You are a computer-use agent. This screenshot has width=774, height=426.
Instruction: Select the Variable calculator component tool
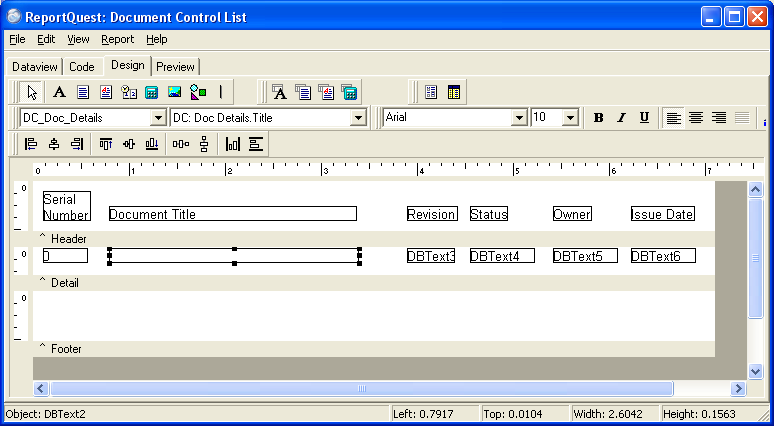point(152,92)
